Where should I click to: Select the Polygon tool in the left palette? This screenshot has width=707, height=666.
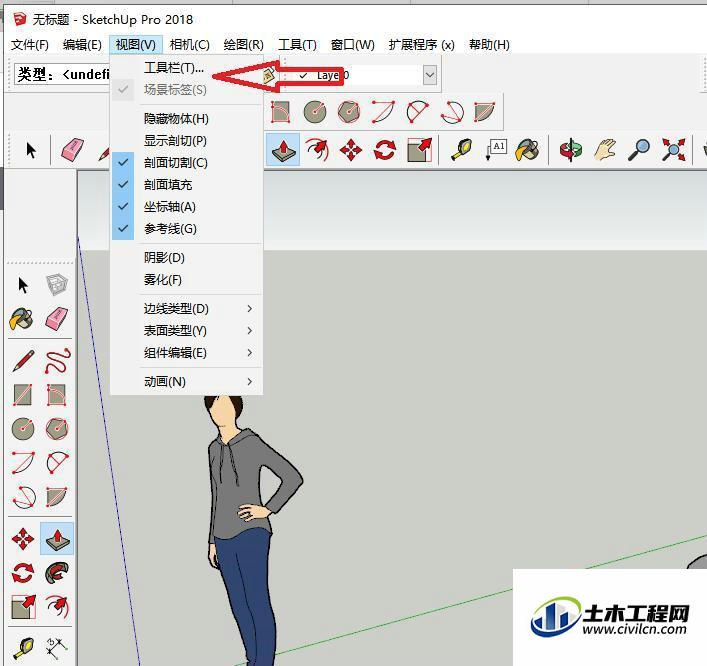tap(57, 428)
